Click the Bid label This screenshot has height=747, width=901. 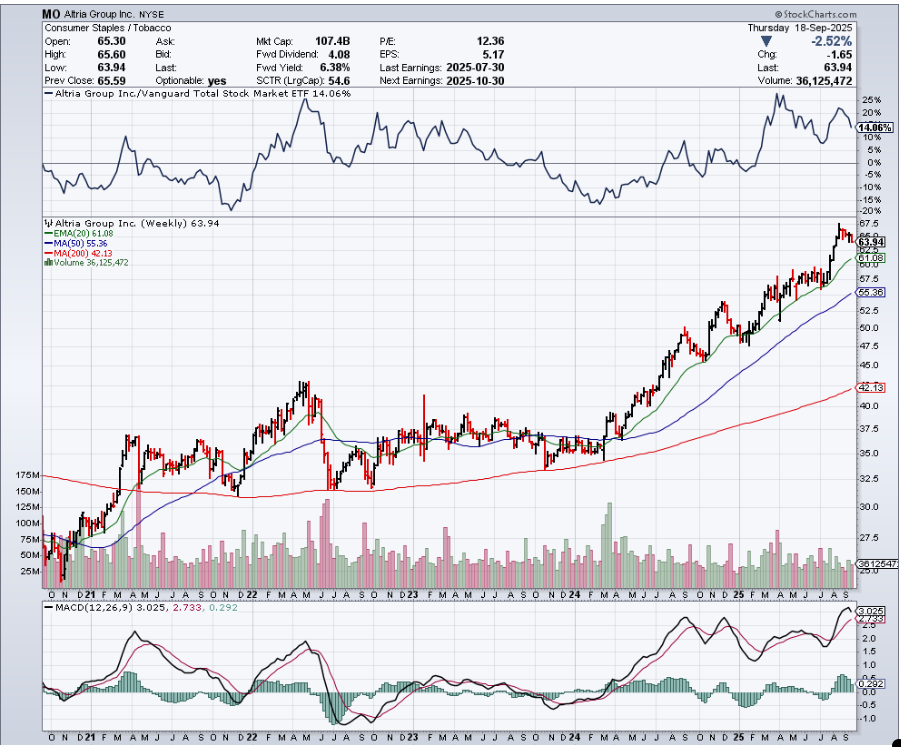coord(163,55)
